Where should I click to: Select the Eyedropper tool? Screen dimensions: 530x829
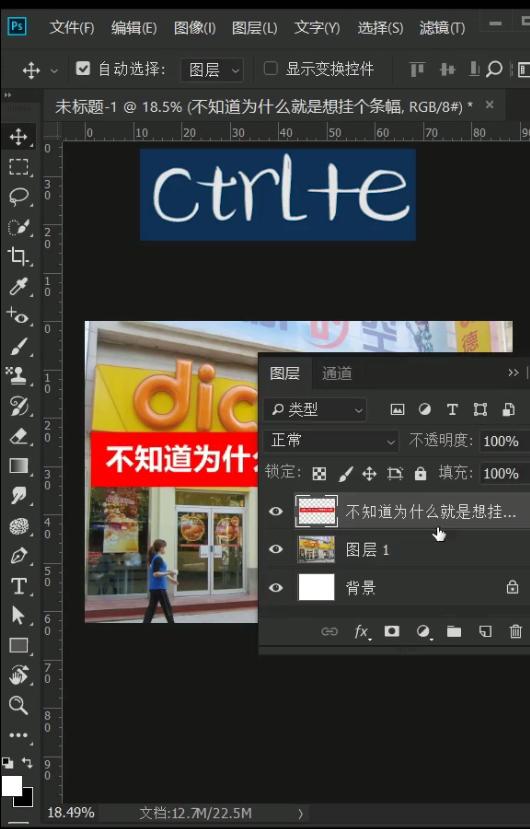(x=19, y=287)
